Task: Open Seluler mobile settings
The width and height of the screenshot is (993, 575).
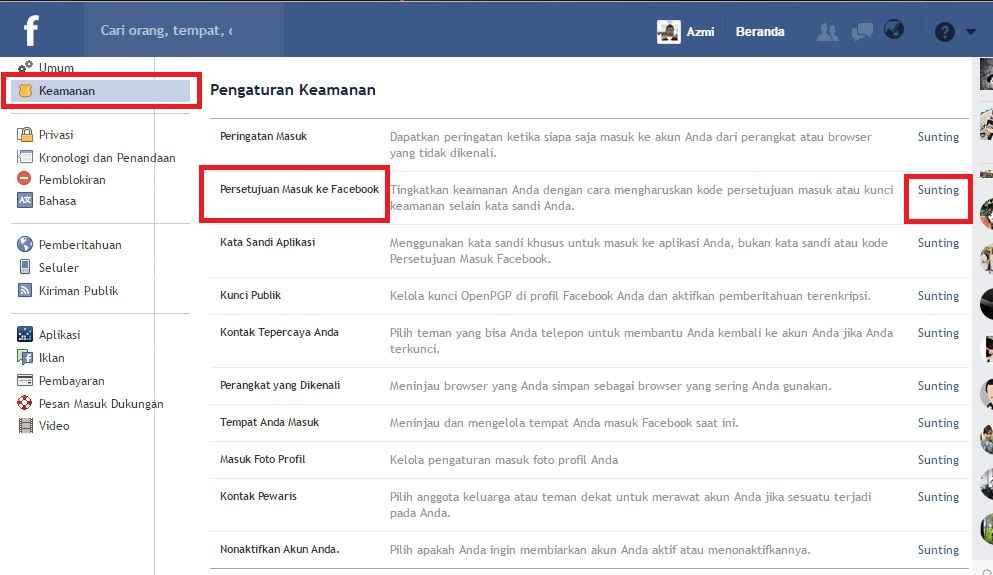Action: (x=58, y=268)
